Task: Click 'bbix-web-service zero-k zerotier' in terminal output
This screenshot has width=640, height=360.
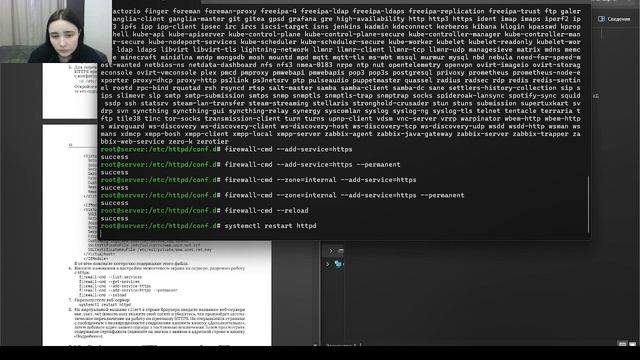Action: click(x=164, y=142)
